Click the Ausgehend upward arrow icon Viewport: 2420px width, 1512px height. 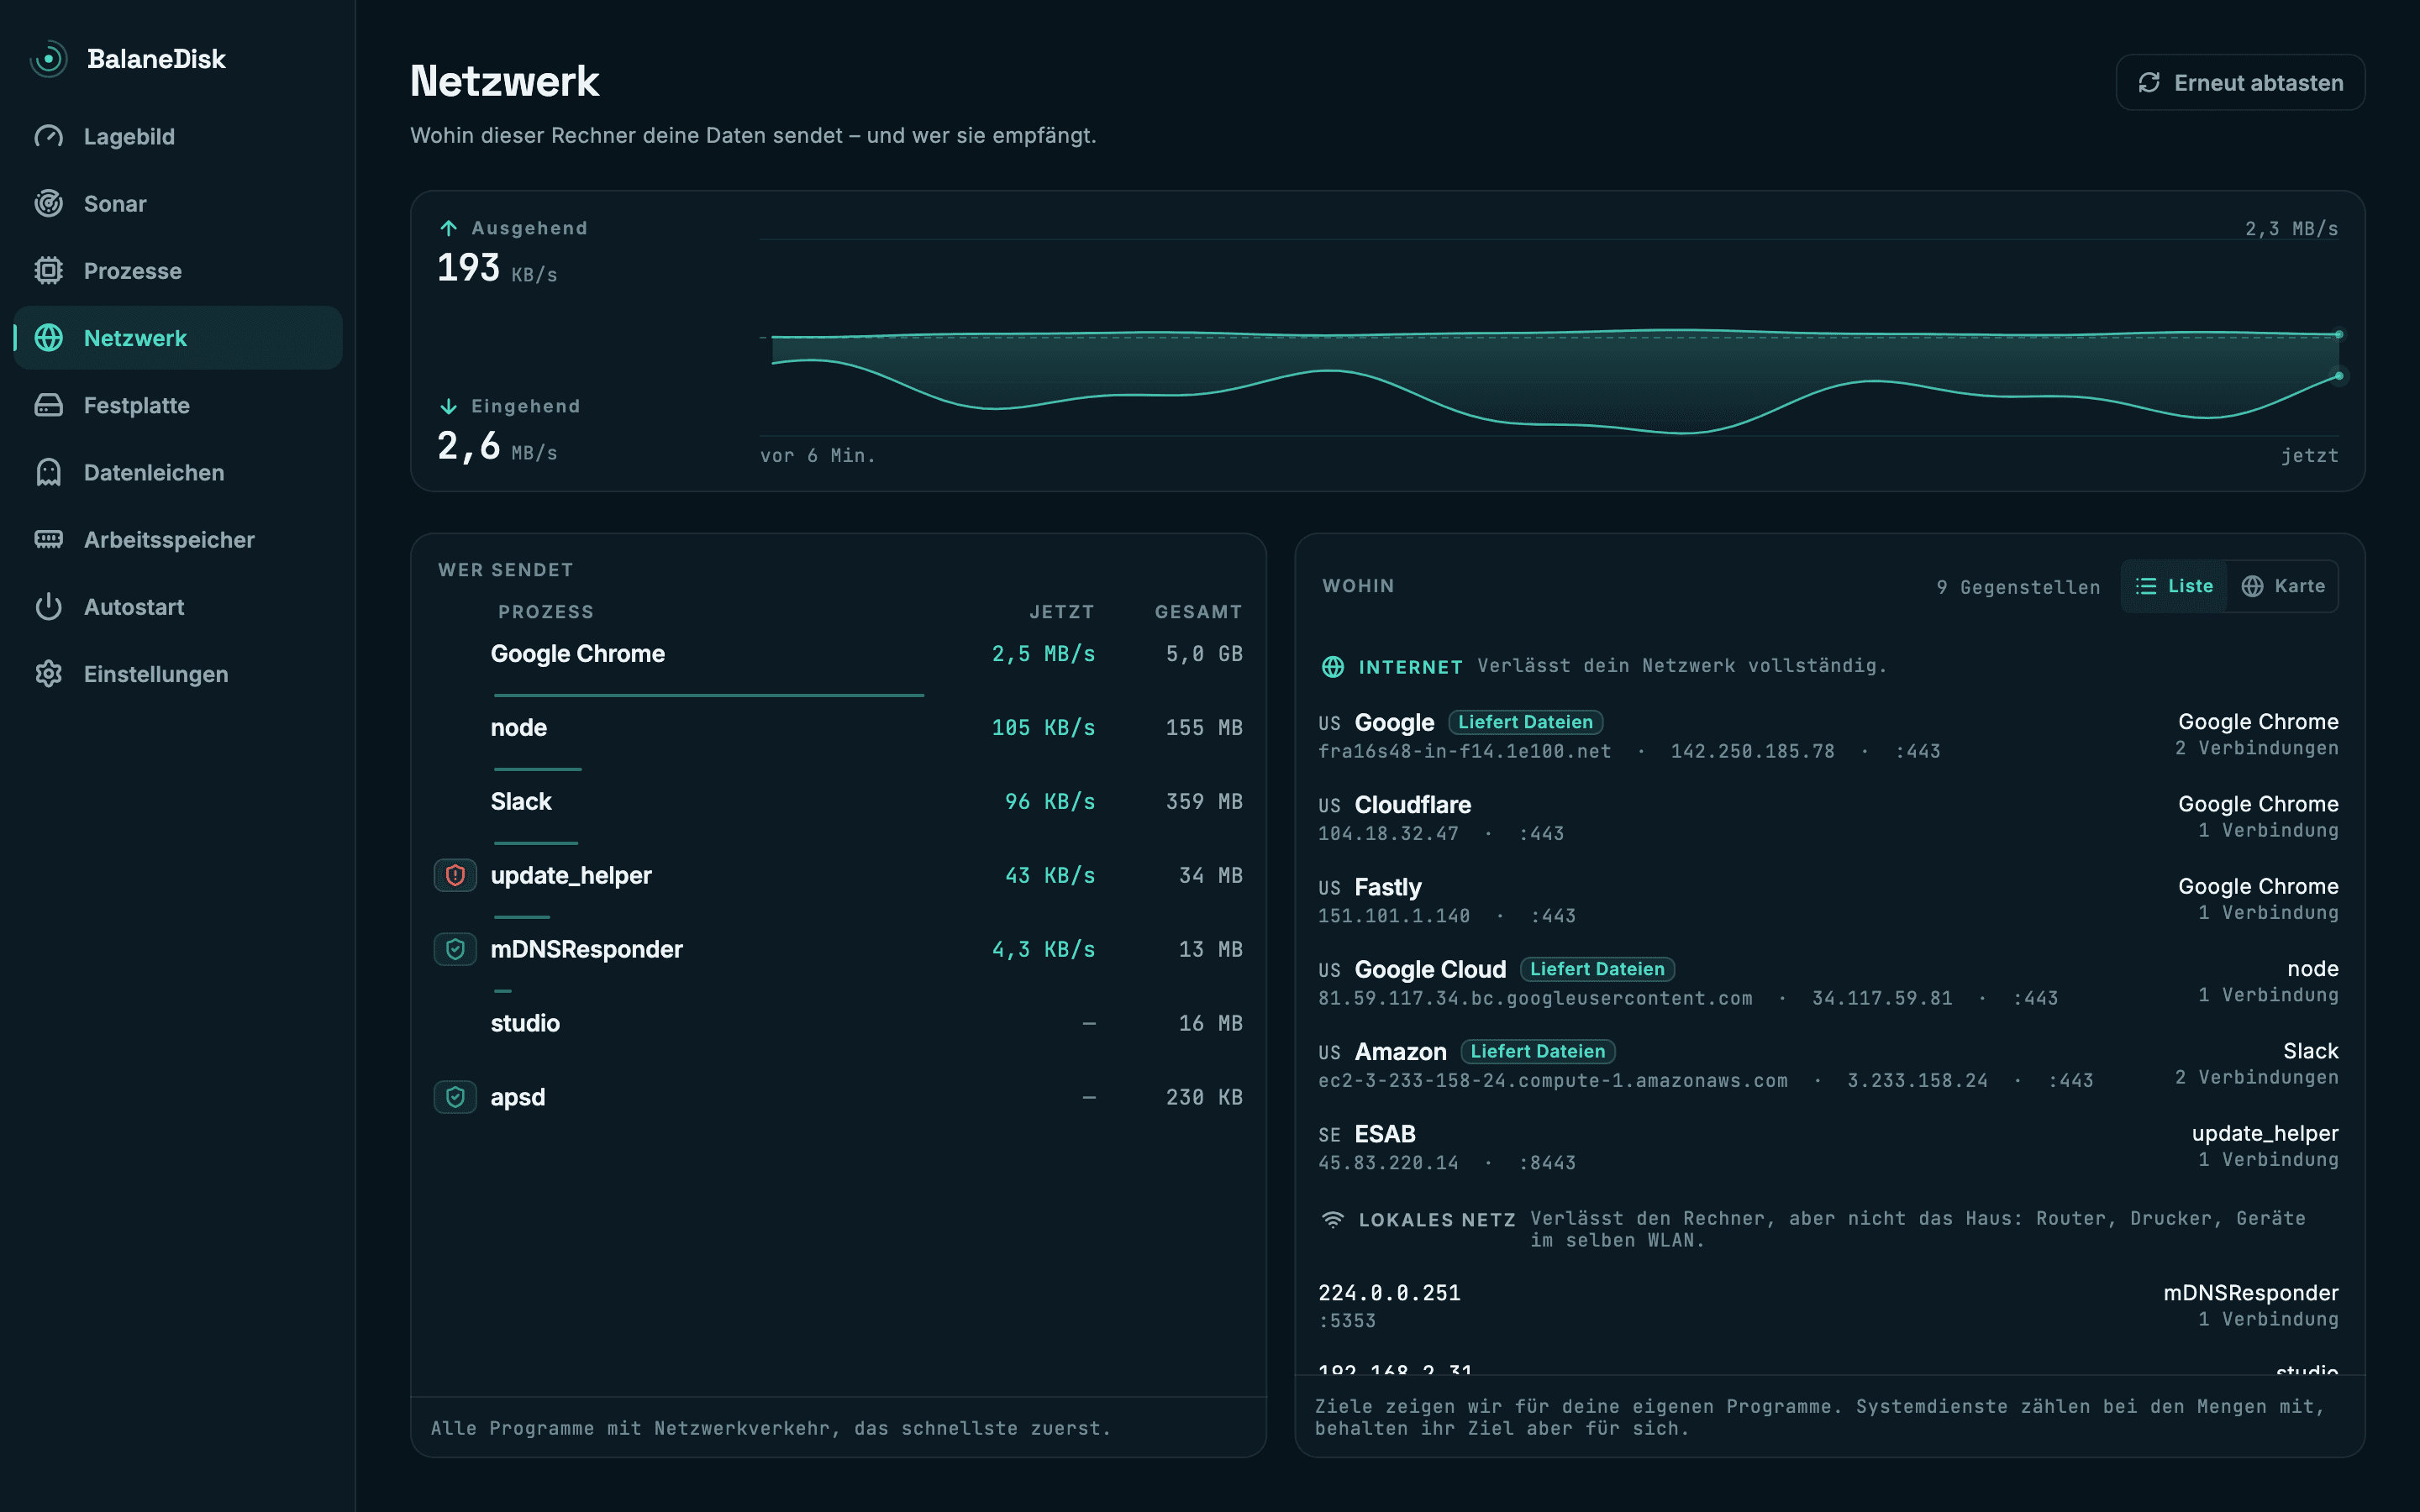click(x=448, y=228)
